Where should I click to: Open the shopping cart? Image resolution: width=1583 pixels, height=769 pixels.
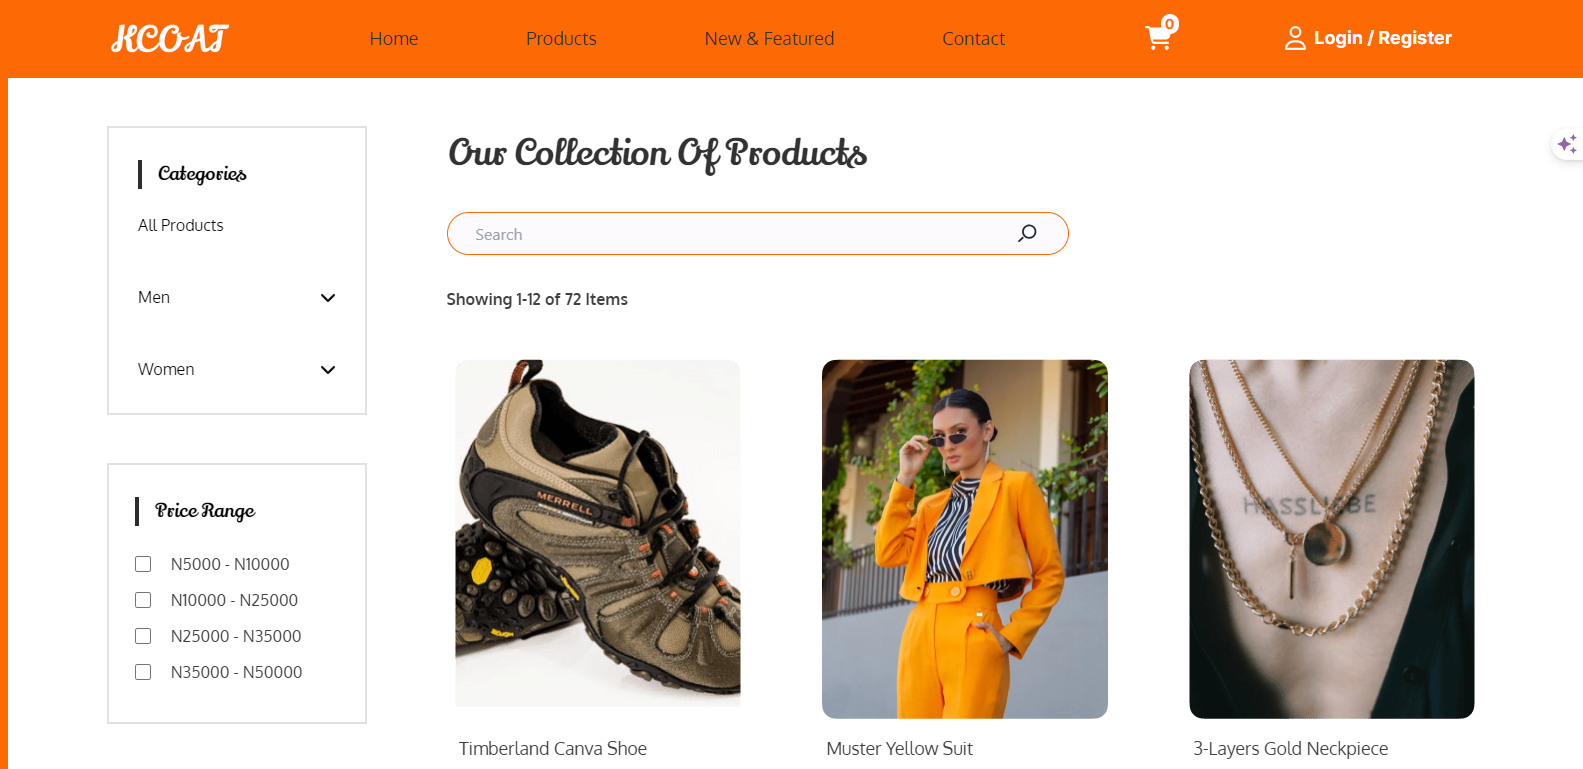click(x=1158, y=38)
